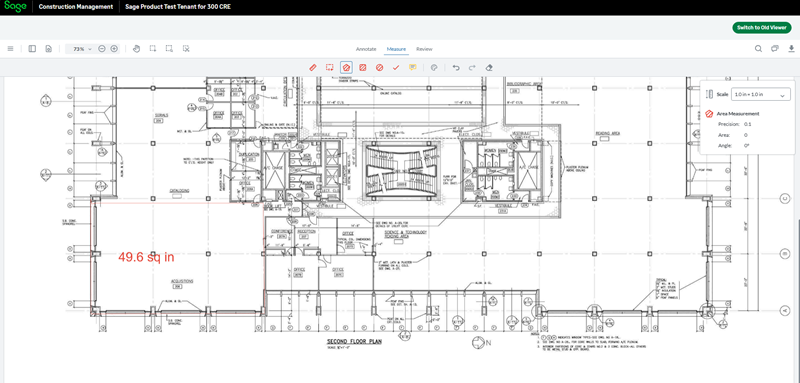Click the Construction Management header link
Viewport: 800px width, 383px height.
point(76,7)
